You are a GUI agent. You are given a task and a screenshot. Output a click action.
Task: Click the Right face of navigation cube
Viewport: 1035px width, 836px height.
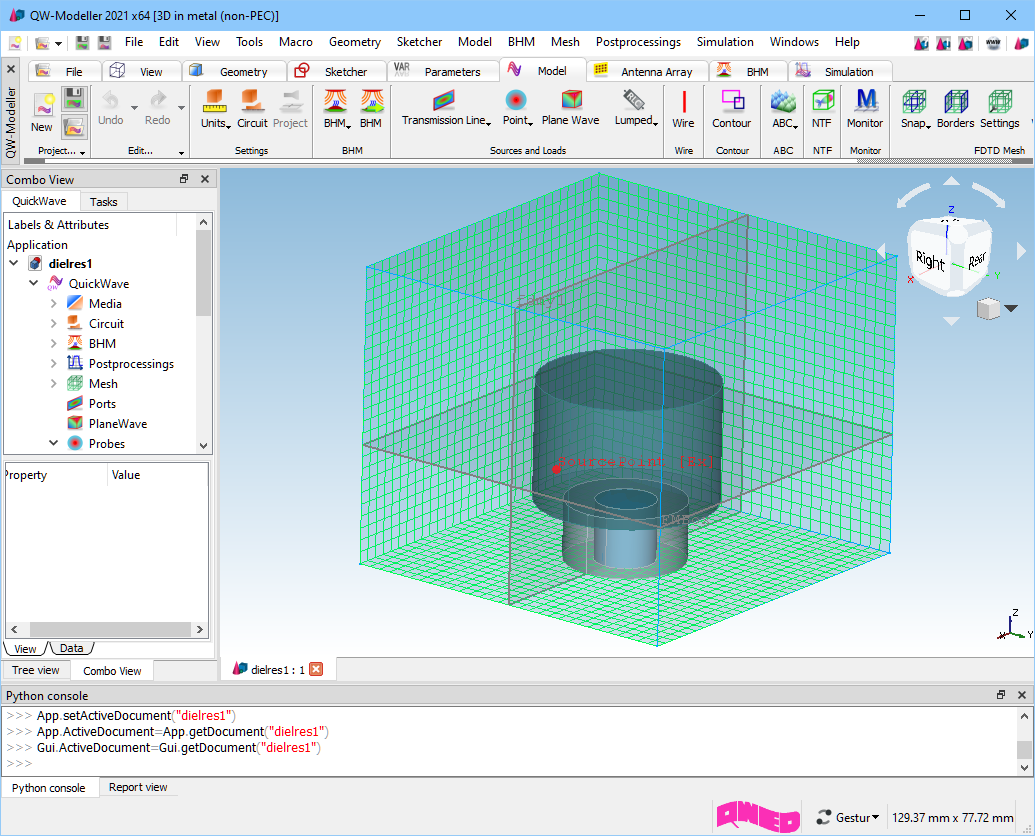tap(930, 261)
